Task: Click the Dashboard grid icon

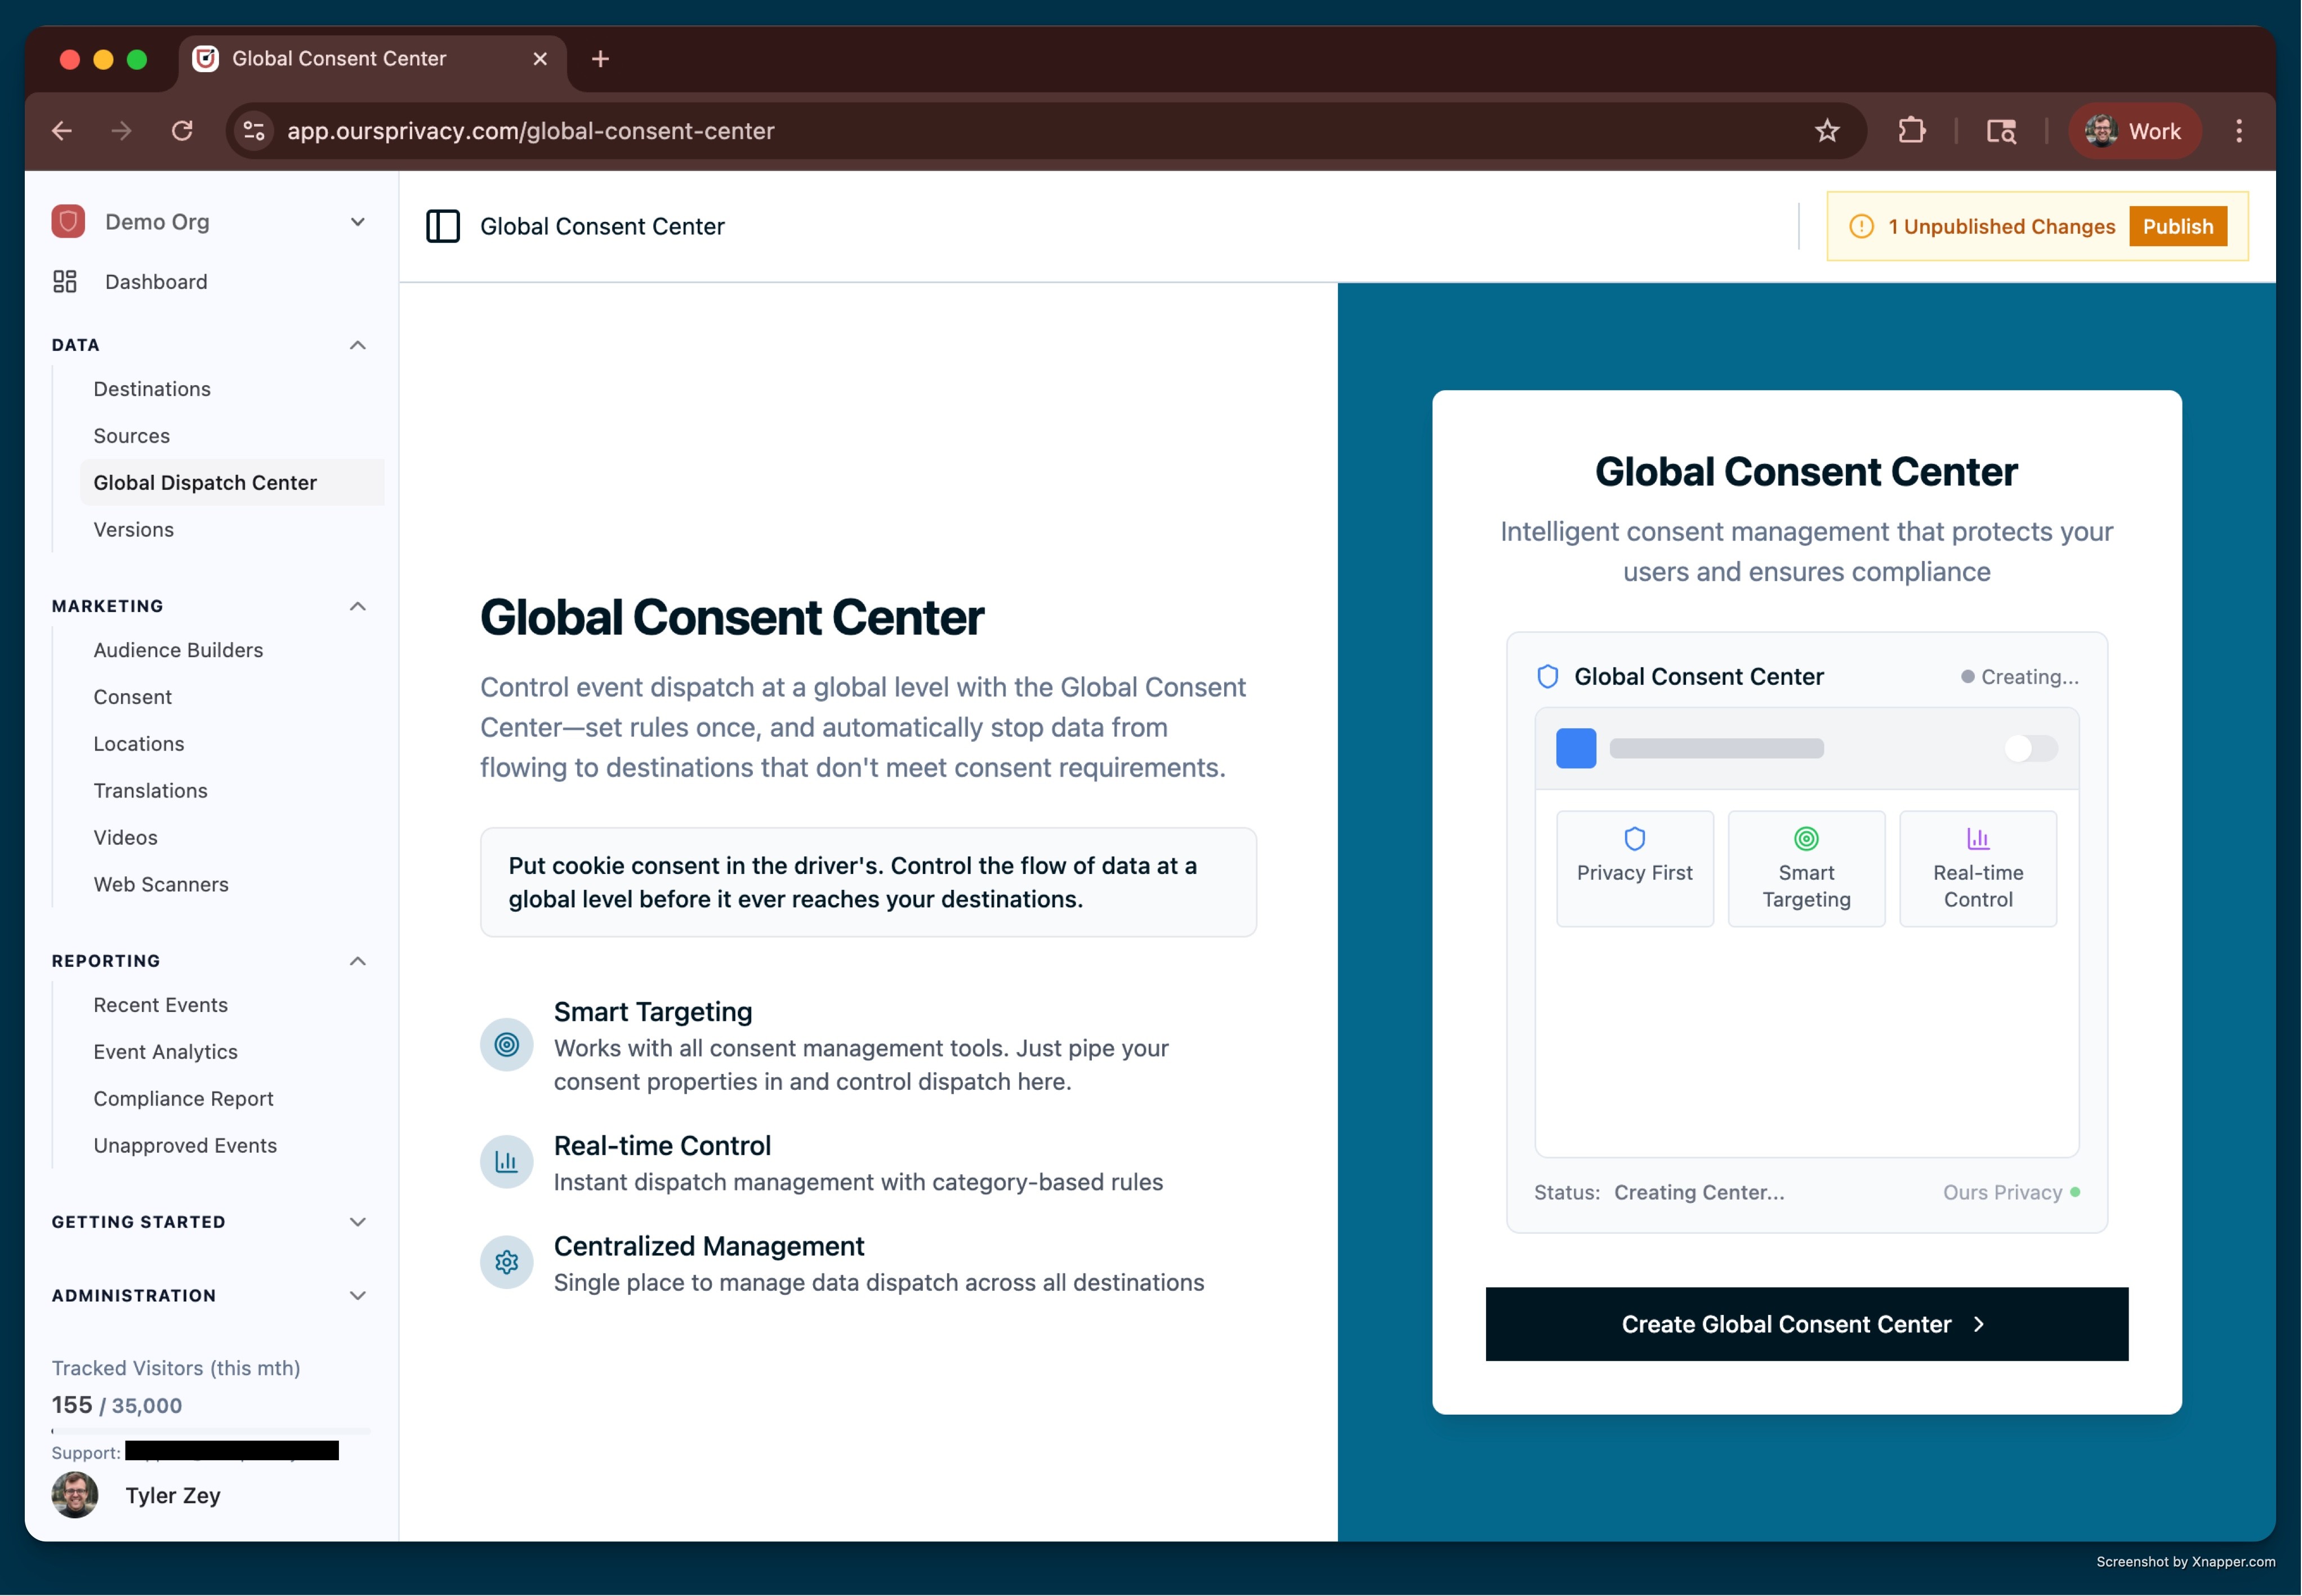Action: pyautogui.click(x=65, y=282)
